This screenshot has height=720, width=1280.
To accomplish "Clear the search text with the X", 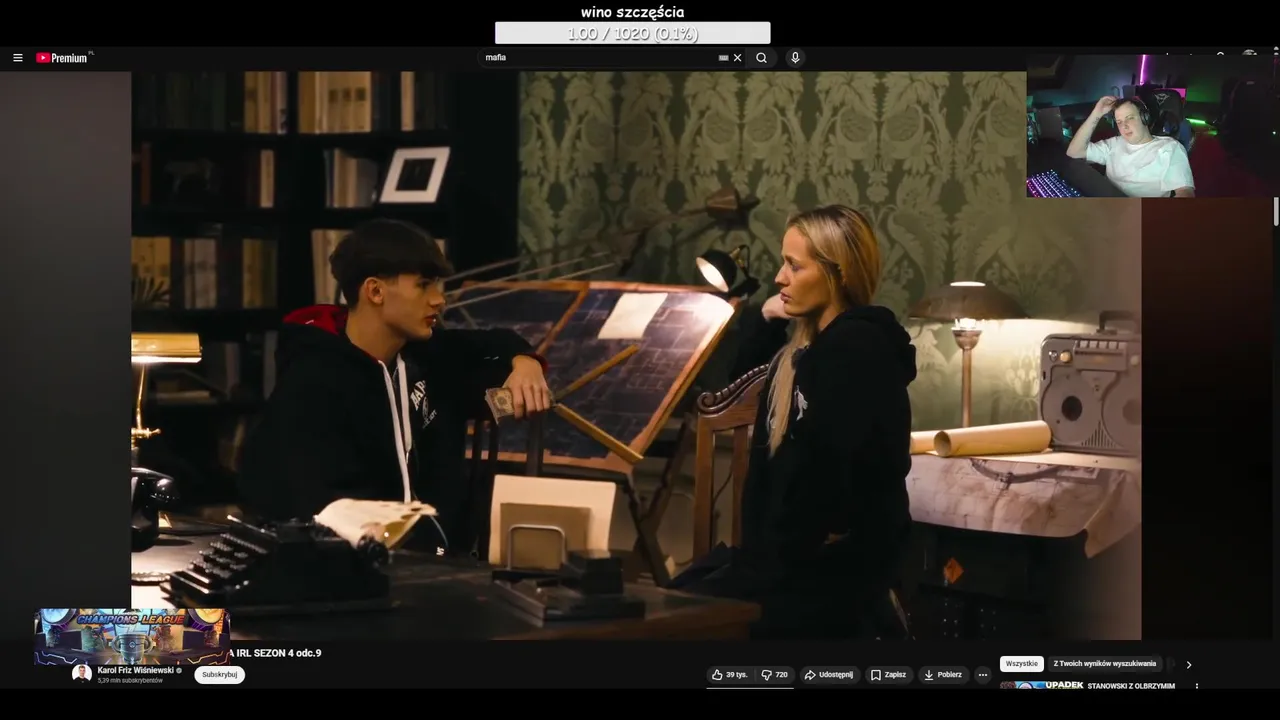I will pos(738,58).
